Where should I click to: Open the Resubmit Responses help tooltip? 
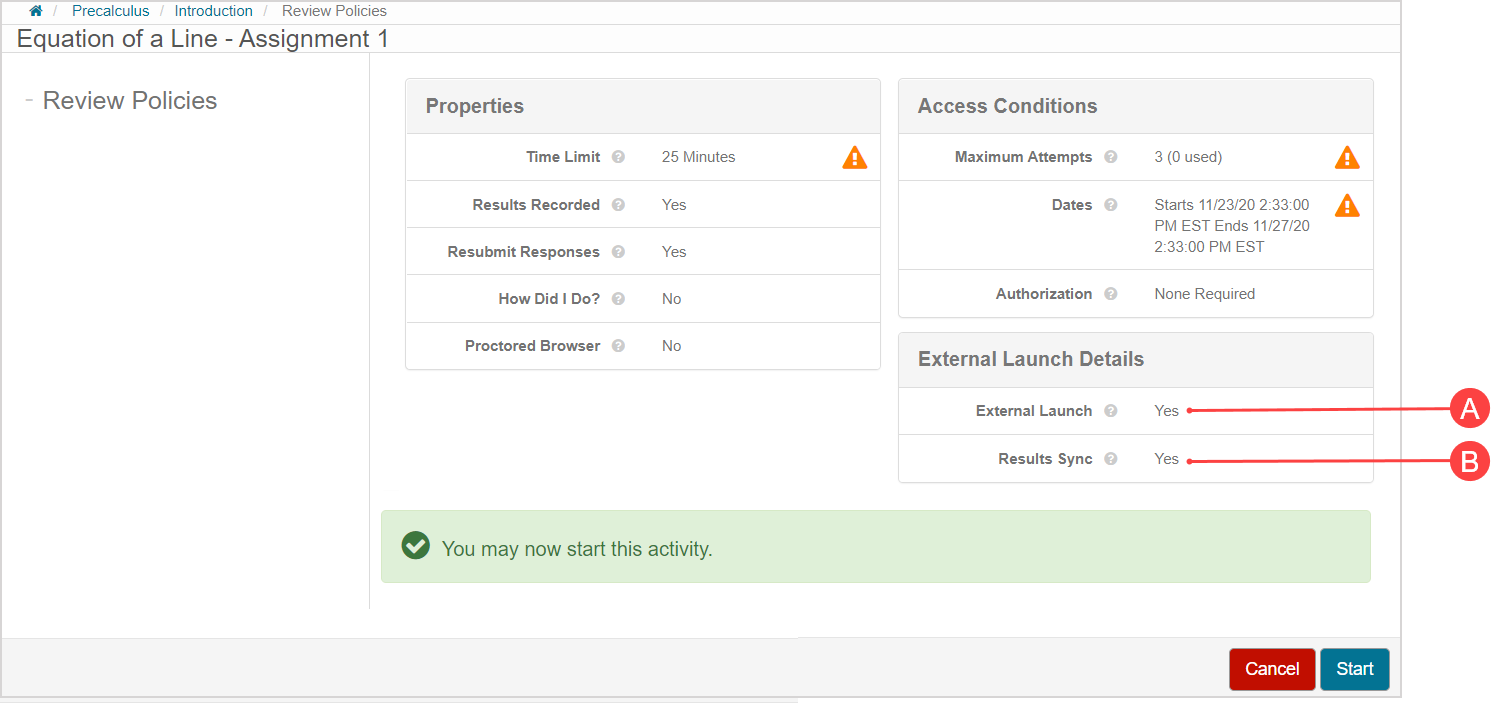pos(619,251)
